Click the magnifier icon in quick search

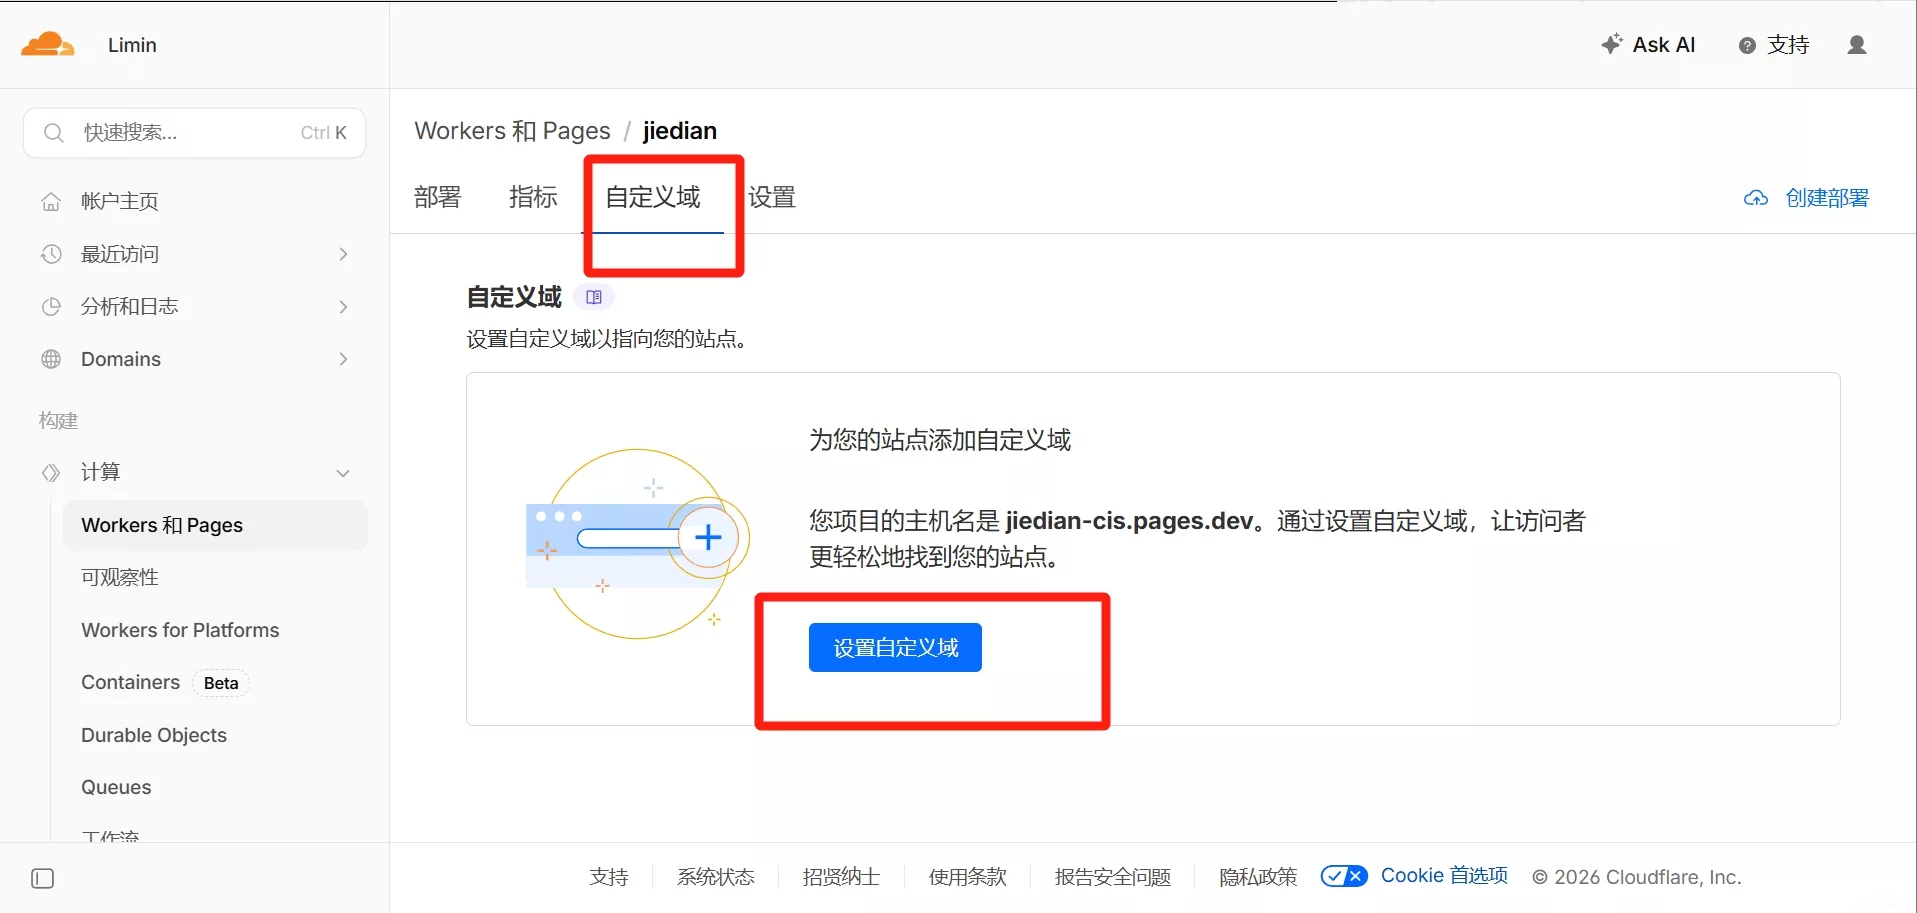coord(54,133)
